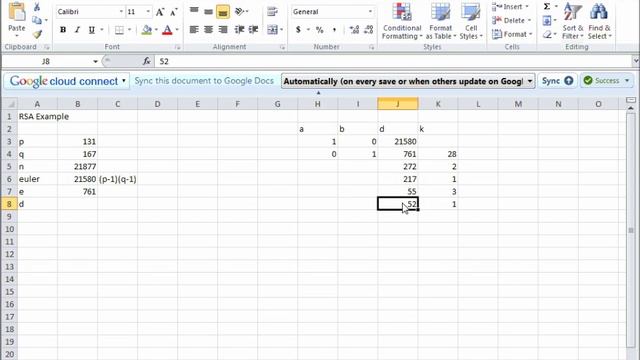Open the Name Box dropdown arrow
The image size is (640, 360).
pos(95,62)
